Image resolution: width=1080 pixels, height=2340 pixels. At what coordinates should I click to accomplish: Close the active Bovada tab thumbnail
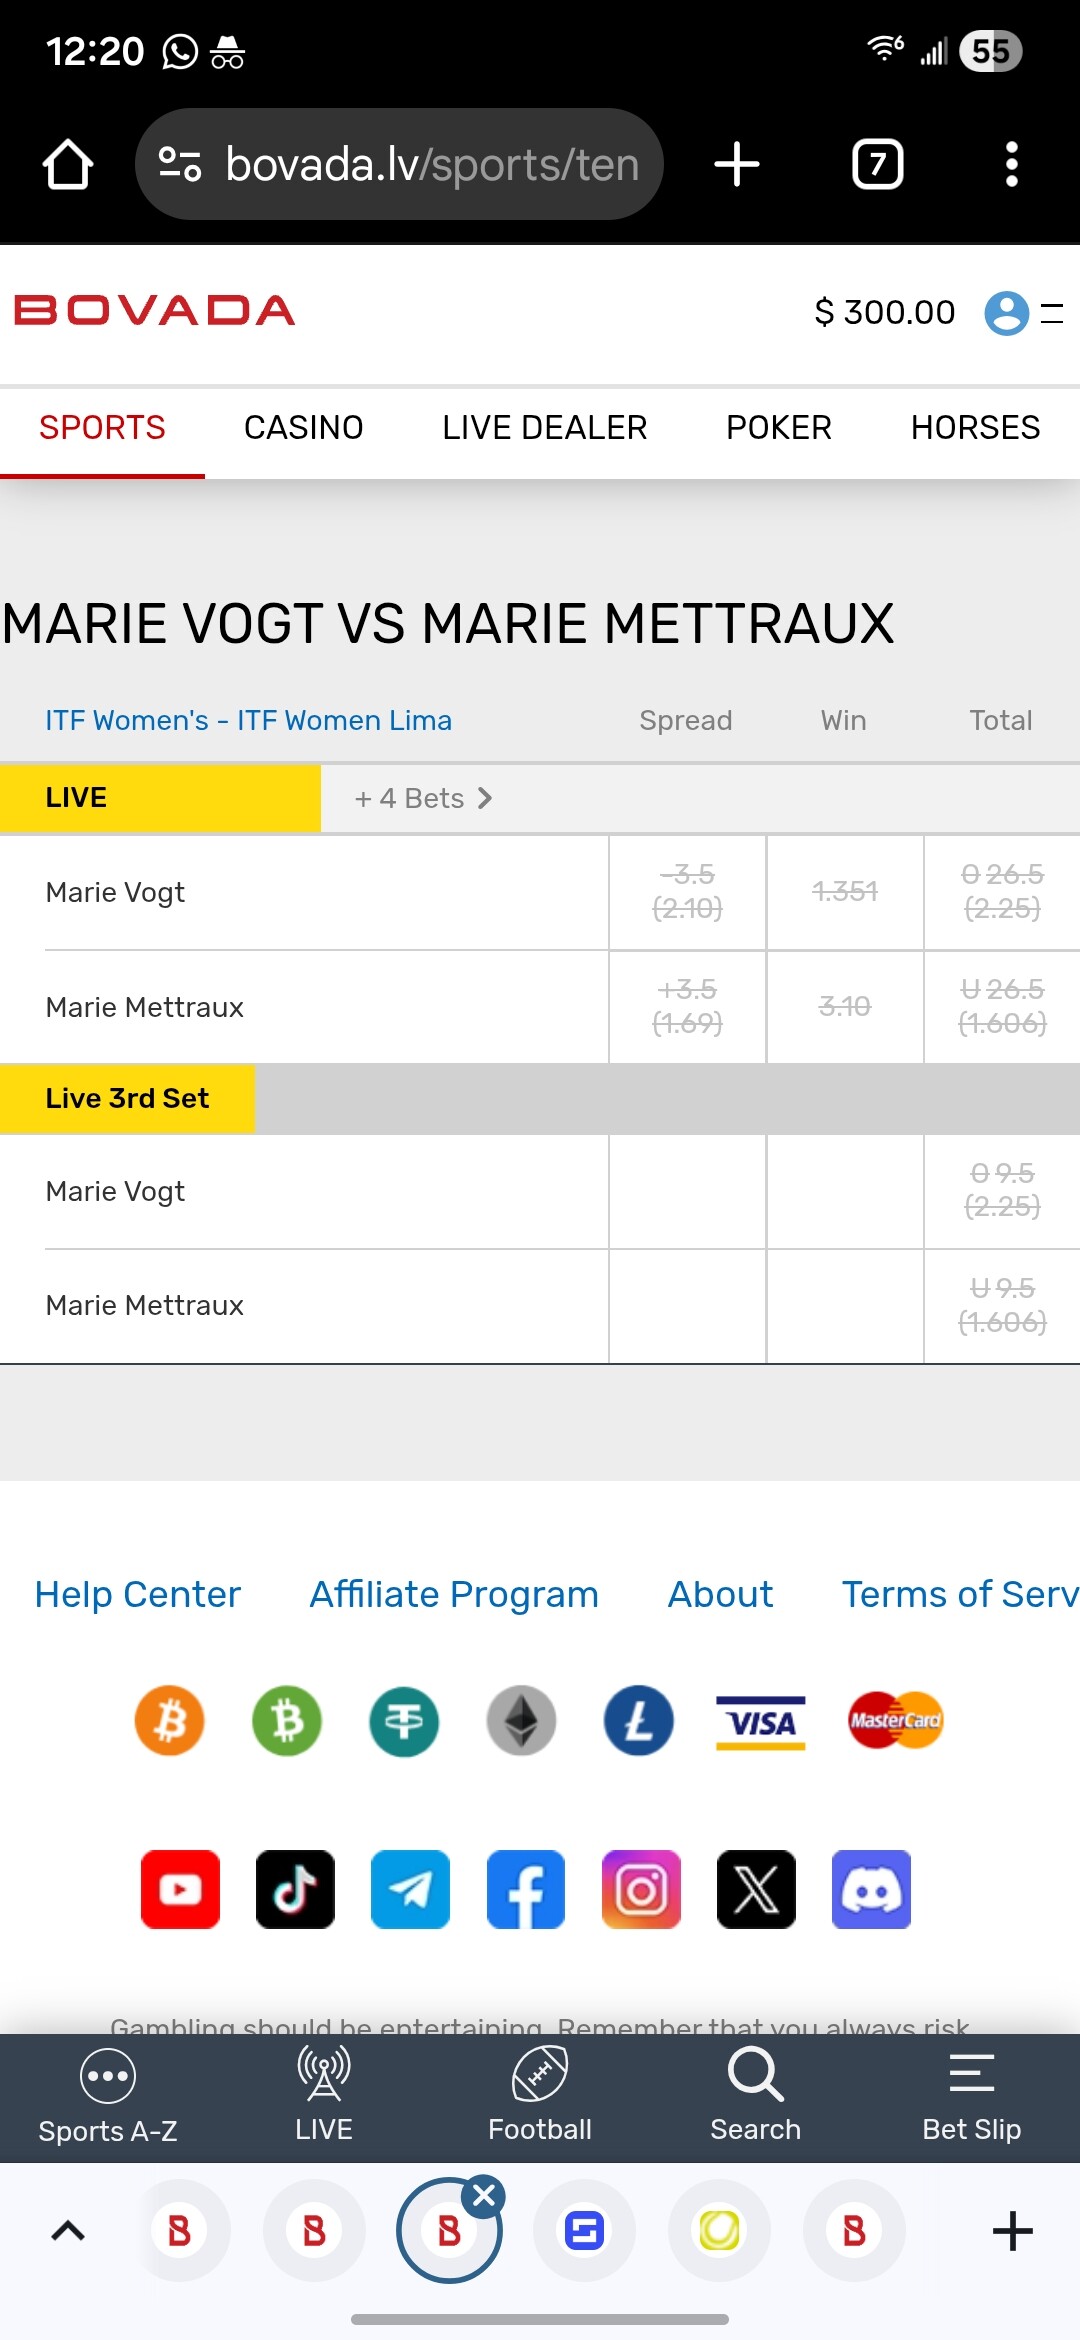coord(484,2196)
